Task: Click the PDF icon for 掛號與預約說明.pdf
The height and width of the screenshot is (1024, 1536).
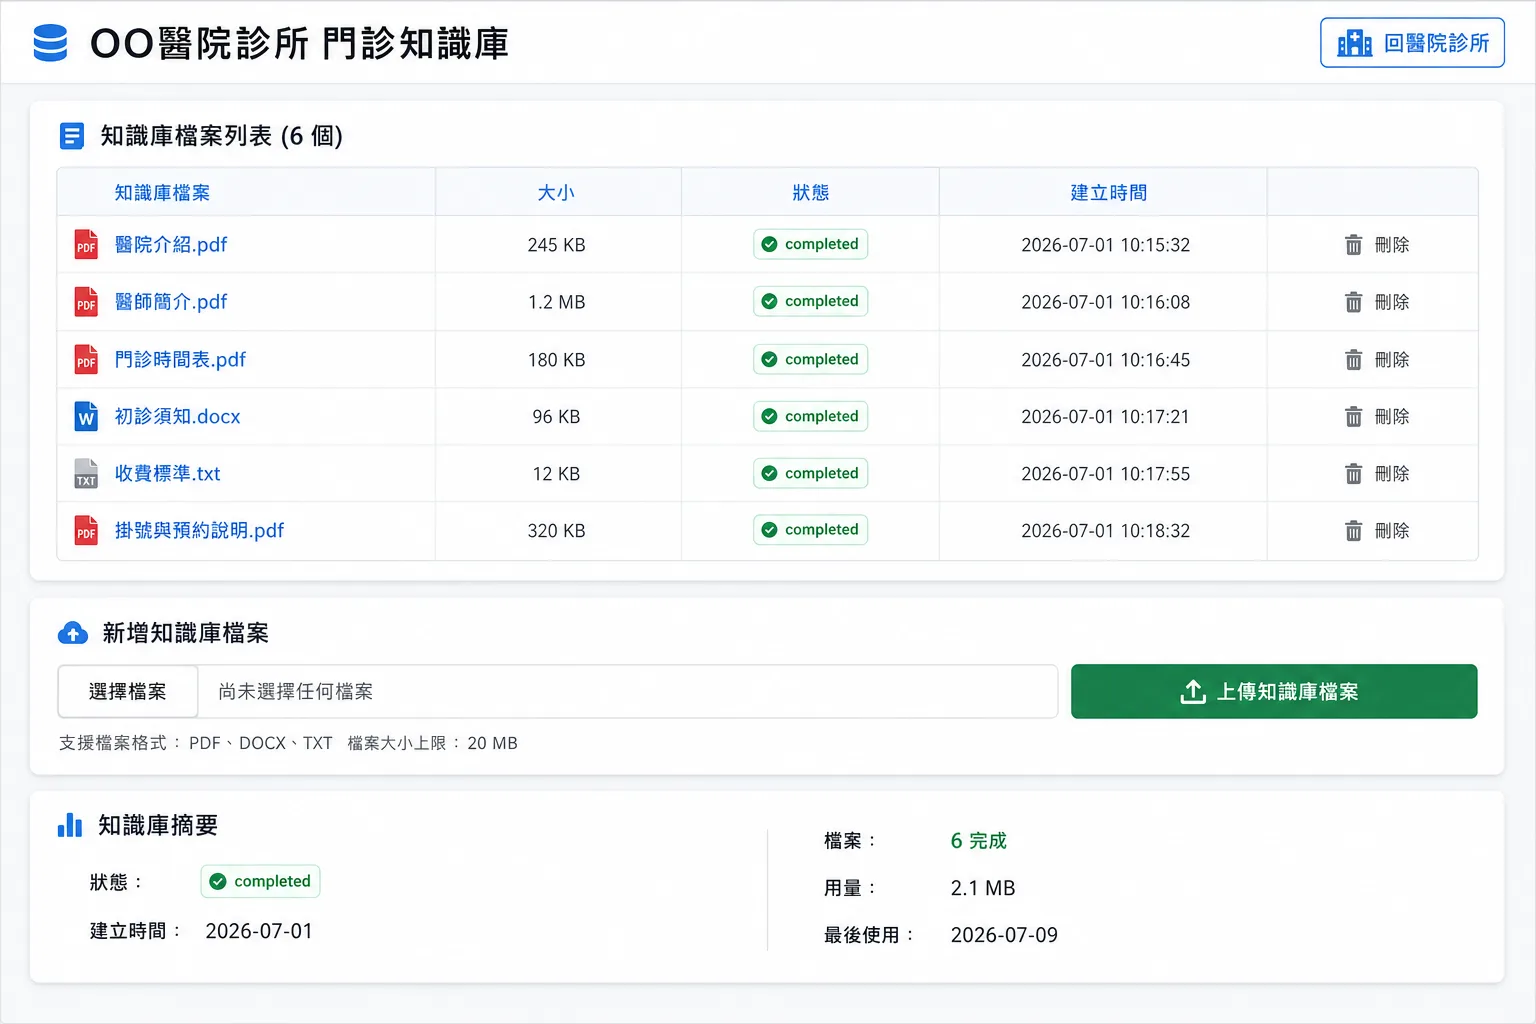Action: [87, 531]
